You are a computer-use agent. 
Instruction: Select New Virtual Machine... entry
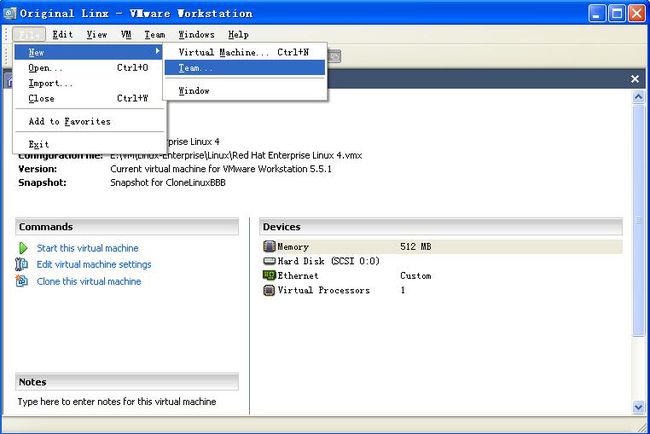click(x=245, y=52)
